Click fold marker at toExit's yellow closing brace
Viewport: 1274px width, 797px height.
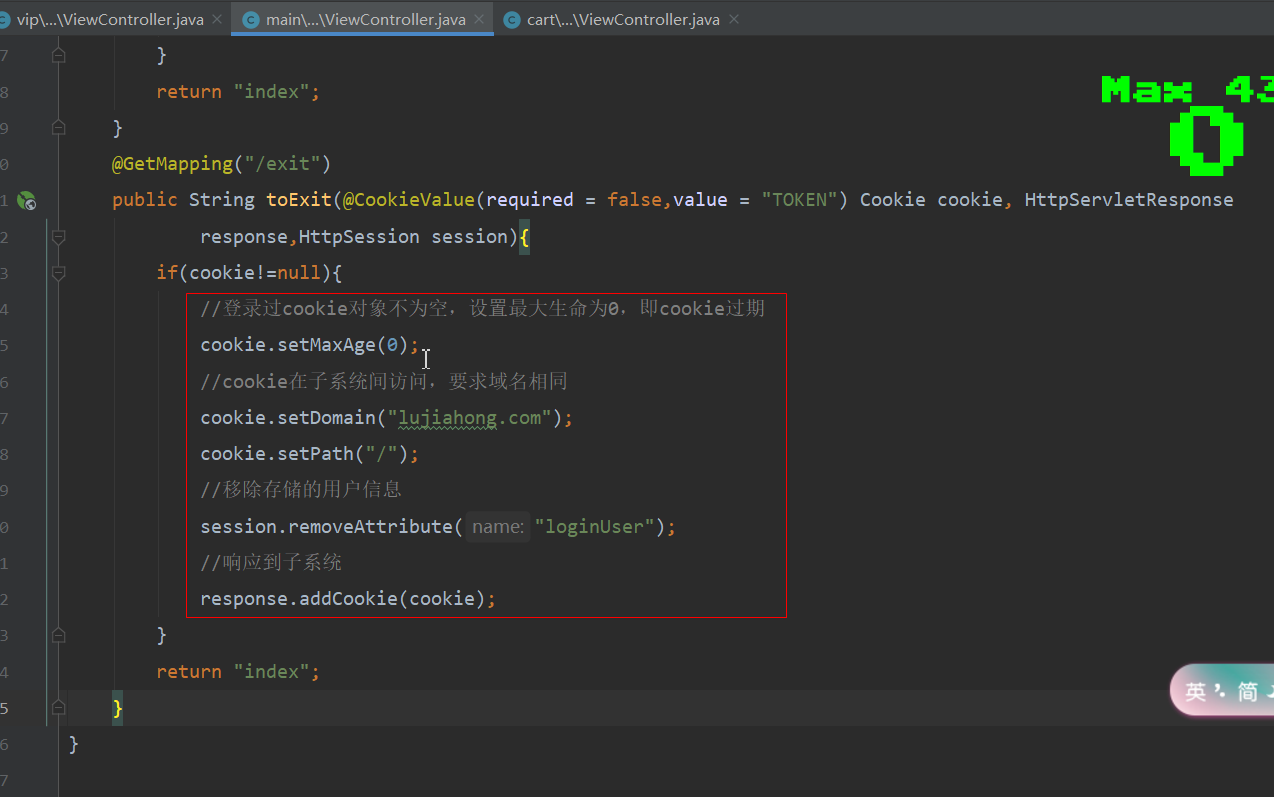(x=58, y=708)
